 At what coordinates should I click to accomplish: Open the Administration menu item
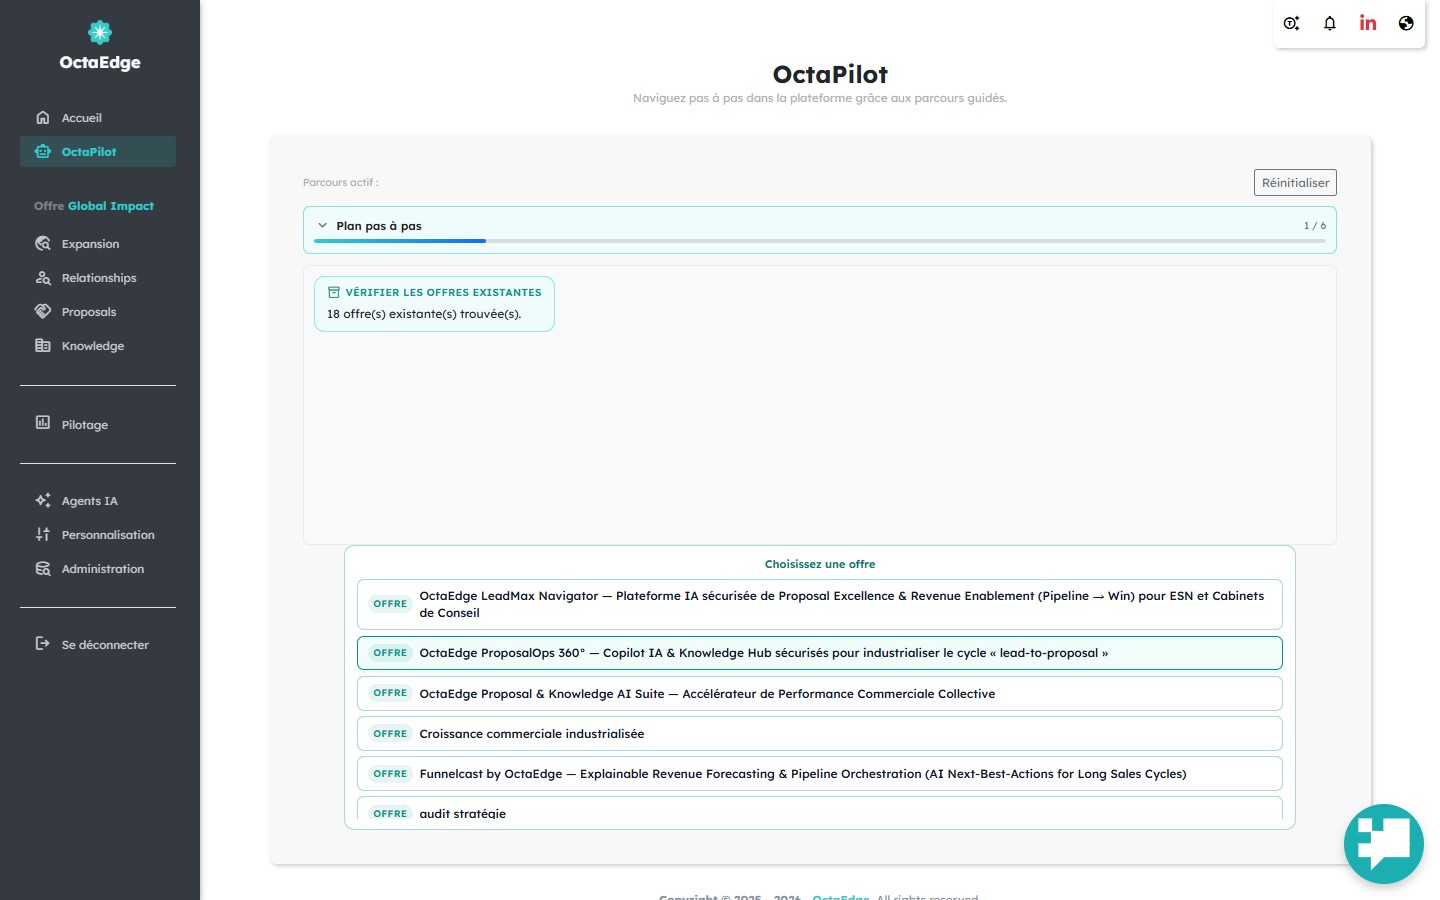[x=98, y=568]
